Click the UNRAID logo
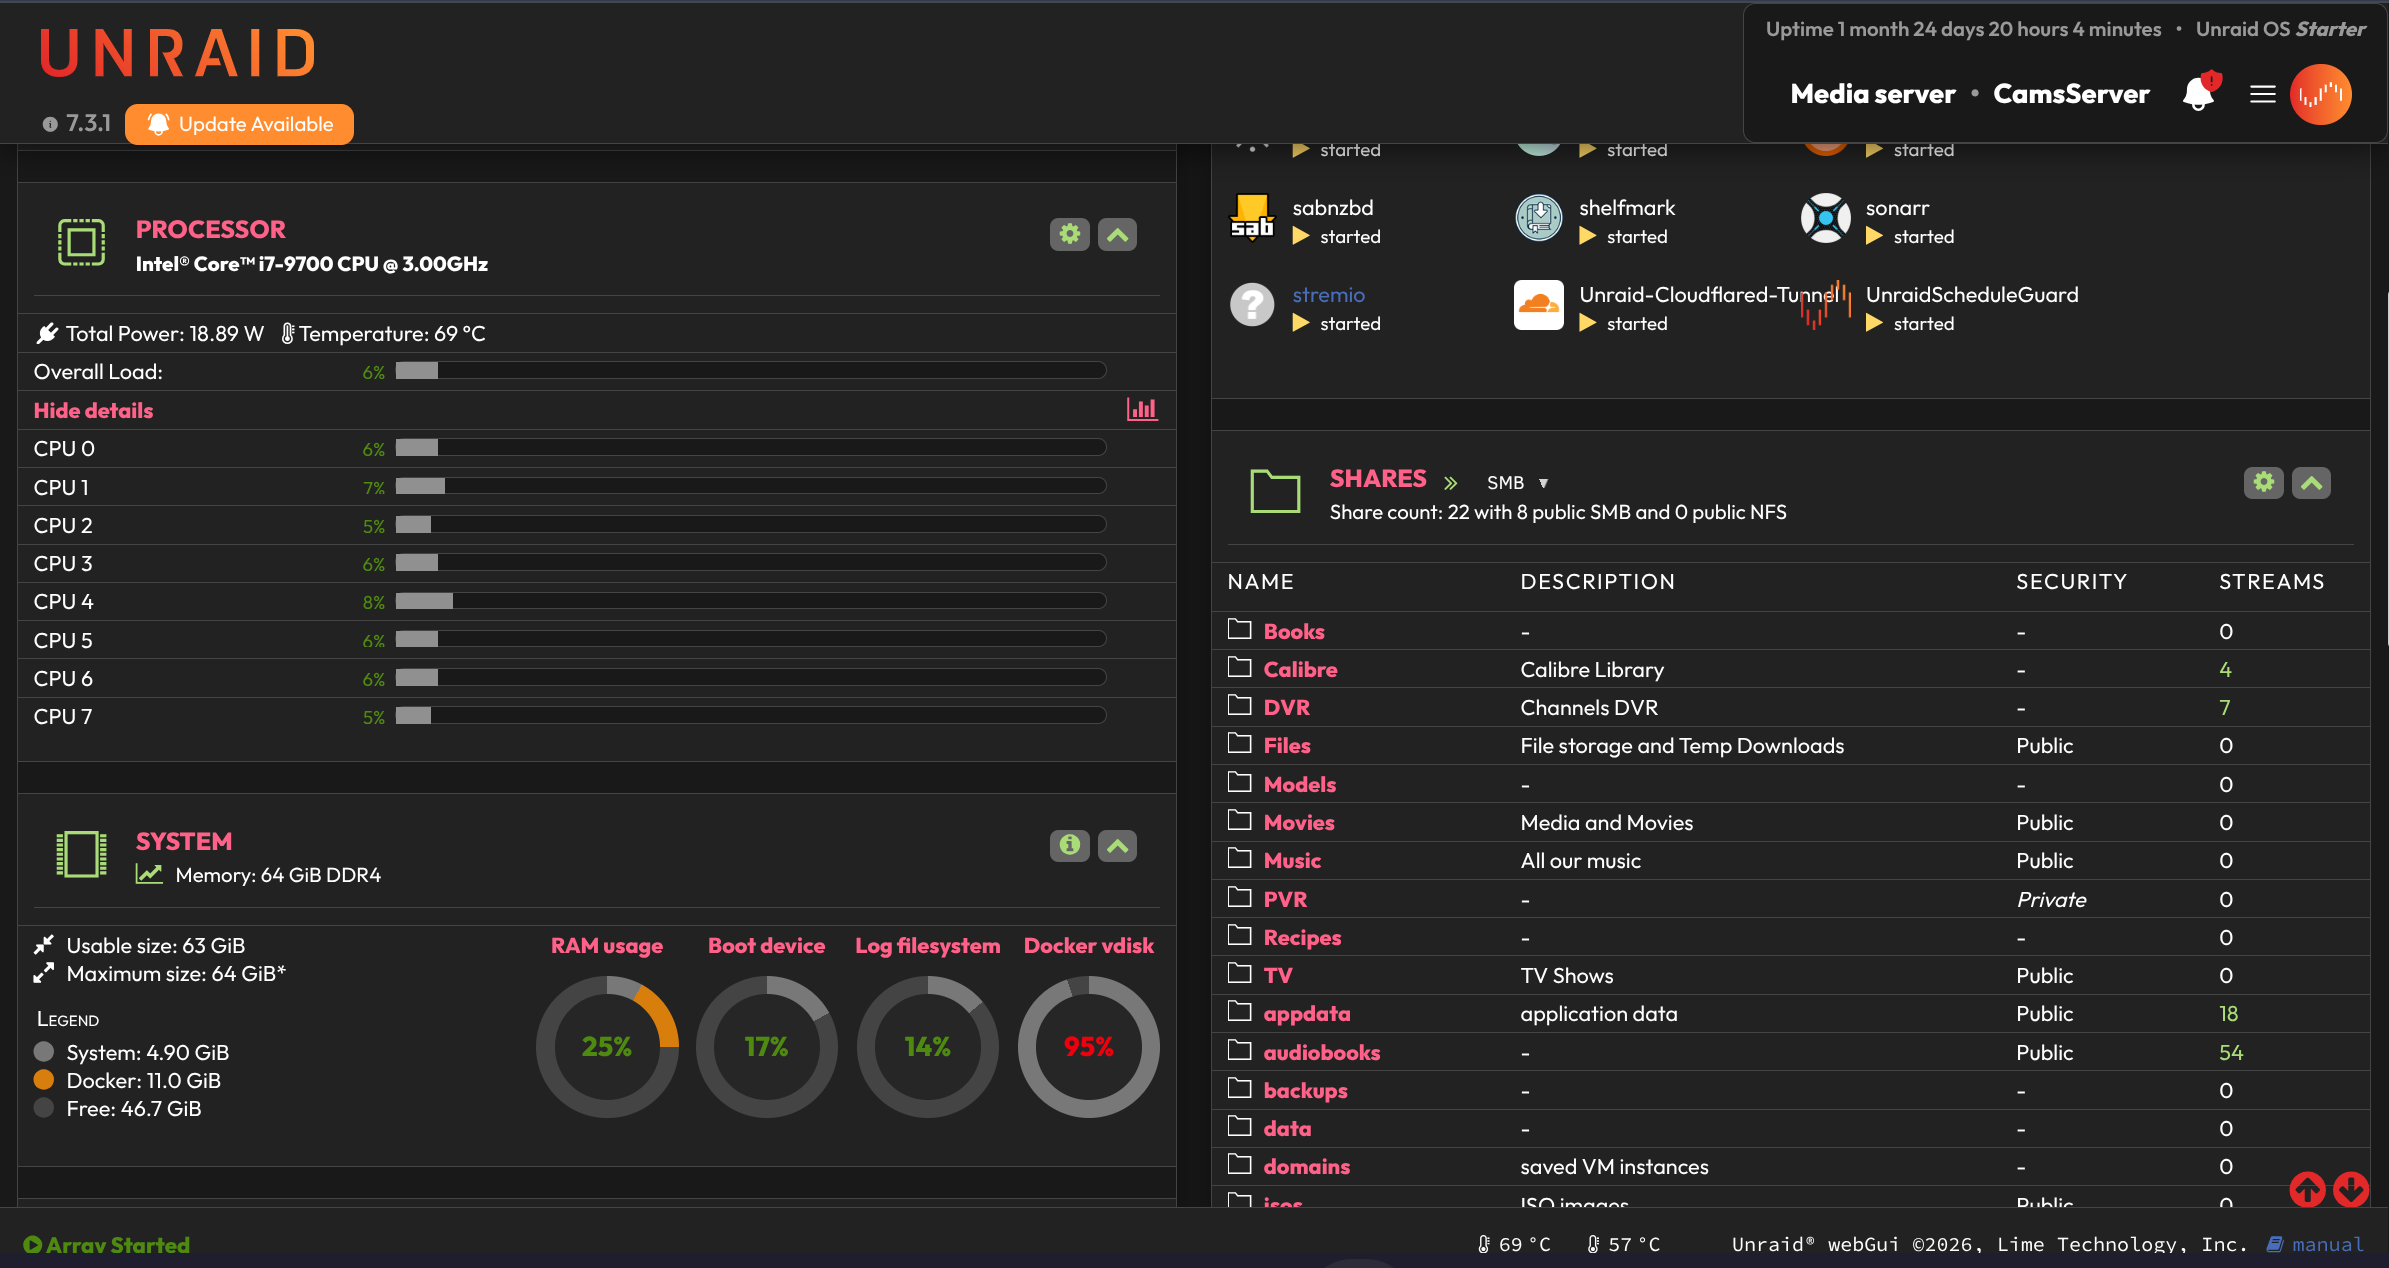The height and width of the screenshot is (1268, 2389). [178, 53]
